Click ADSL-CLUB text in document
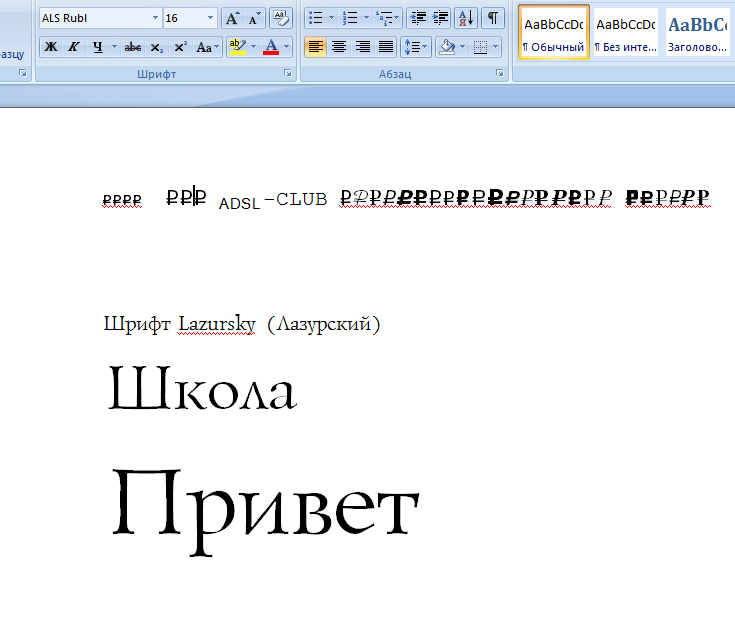 [x=273, y=201]
